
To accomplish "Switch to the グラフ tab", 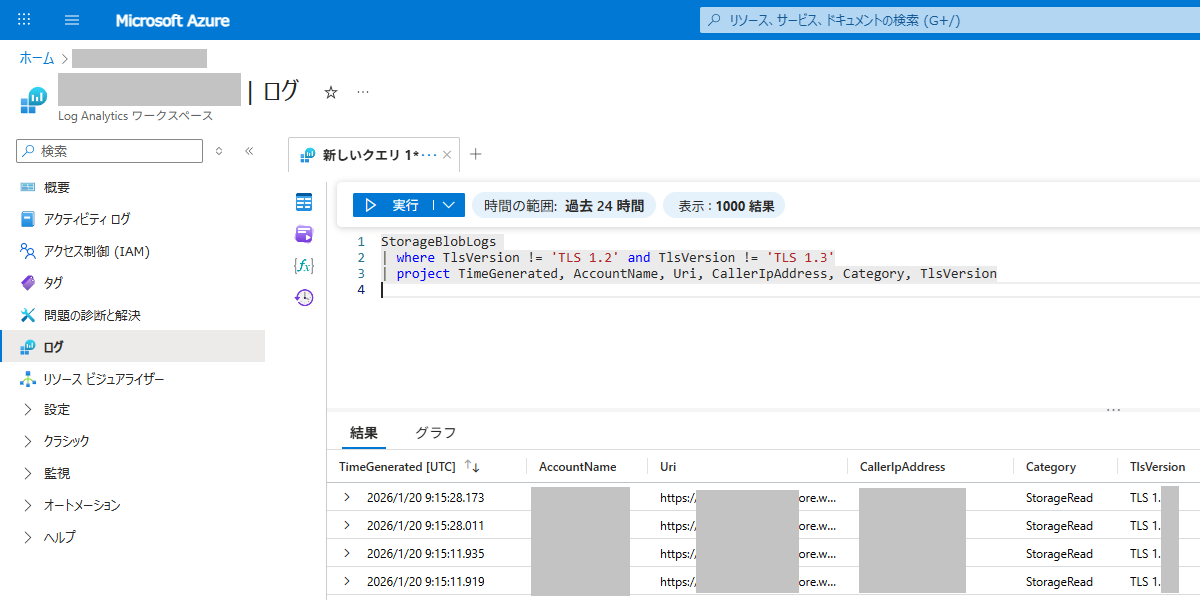I will pyautogui.click(x=436, y=433).
